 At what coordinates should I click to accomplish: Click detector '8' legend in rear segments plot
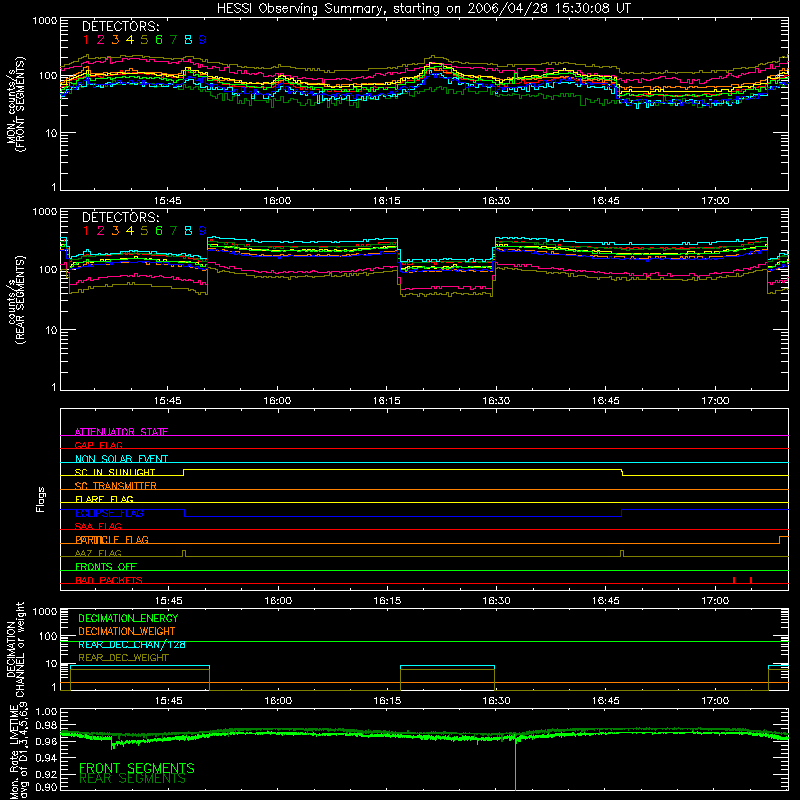pyautogui.click(x=188, y=231)
